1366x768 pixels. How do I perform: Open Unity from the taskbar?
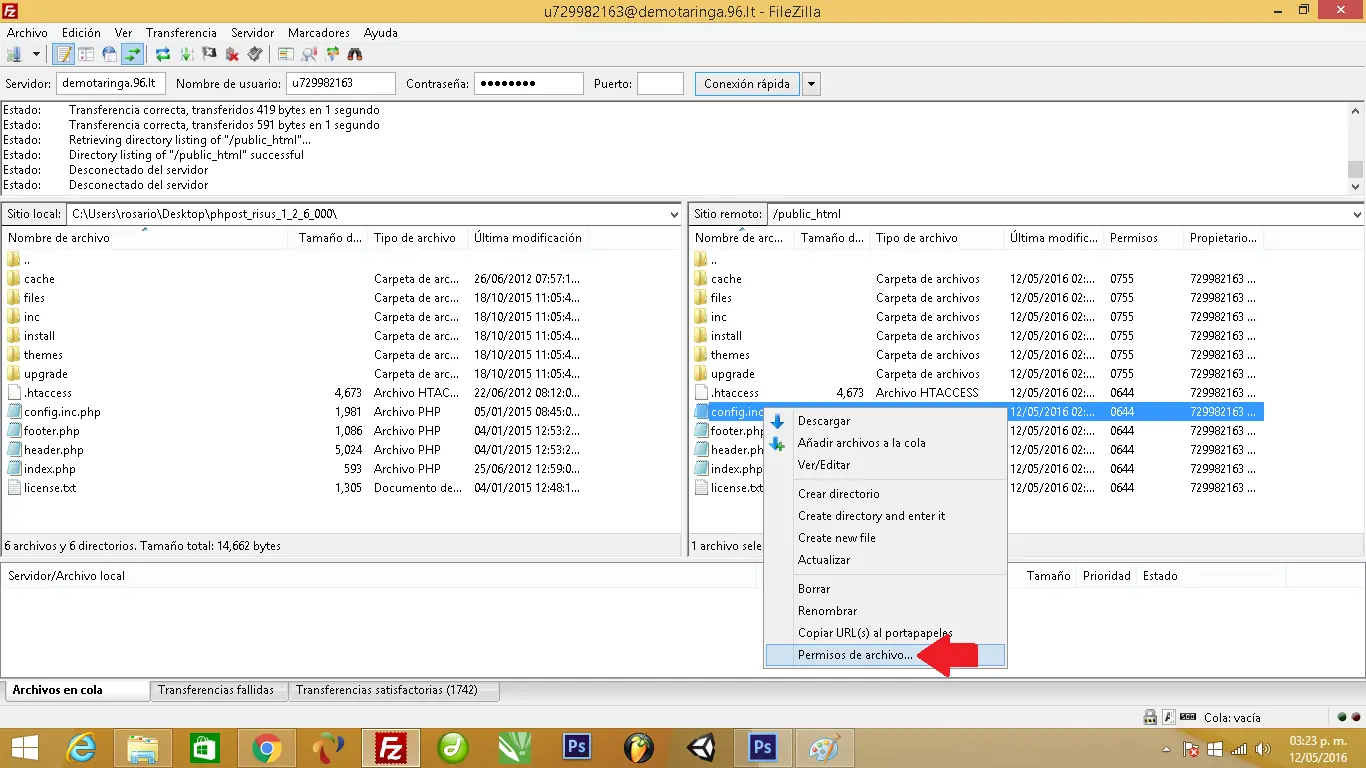point(700,748)
